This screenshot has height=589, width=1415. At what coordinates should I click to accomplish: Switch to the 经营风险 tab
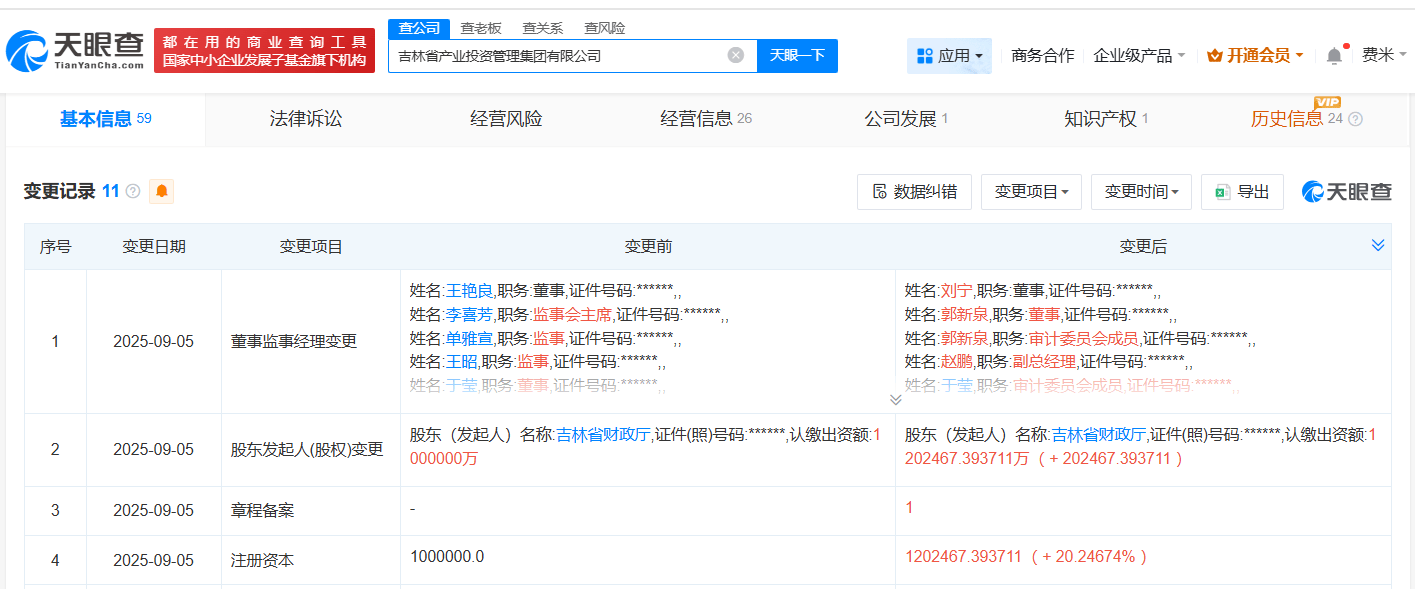coord(506,119)
